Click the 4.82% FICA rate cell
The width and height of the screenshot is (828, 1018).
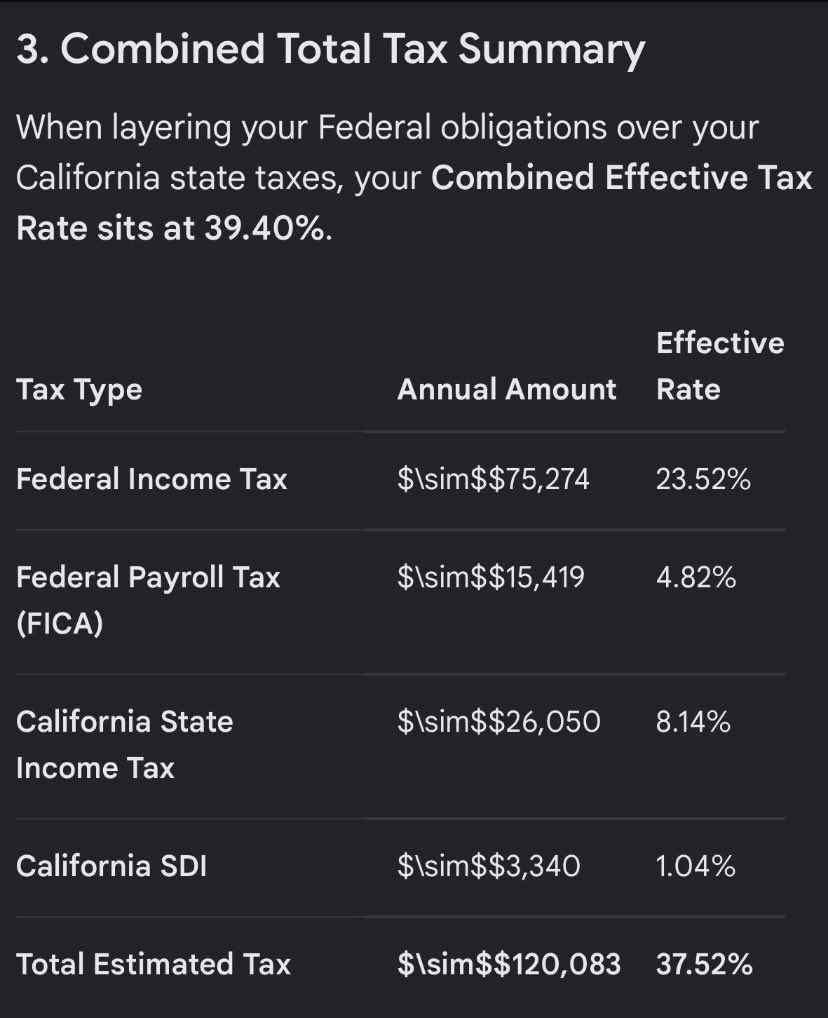(696, 577)
